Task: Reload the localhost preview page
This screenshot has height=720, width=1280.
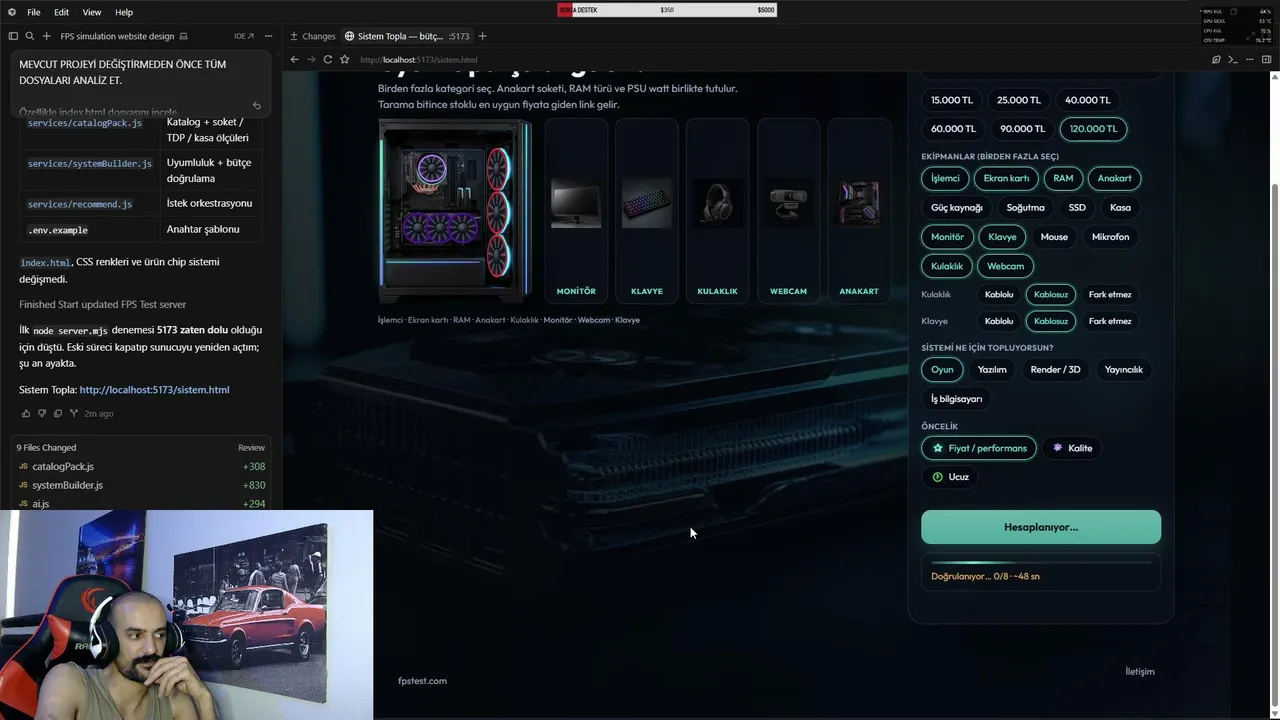Action: click(328, 60)
